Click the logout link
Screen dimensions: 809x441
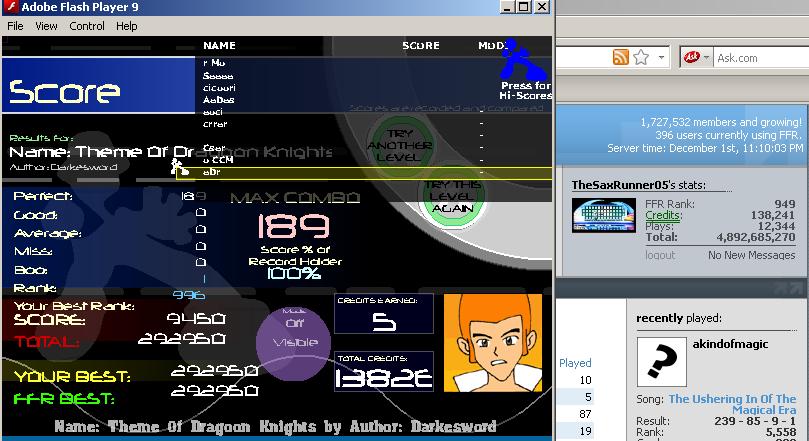tap(660, 255)
